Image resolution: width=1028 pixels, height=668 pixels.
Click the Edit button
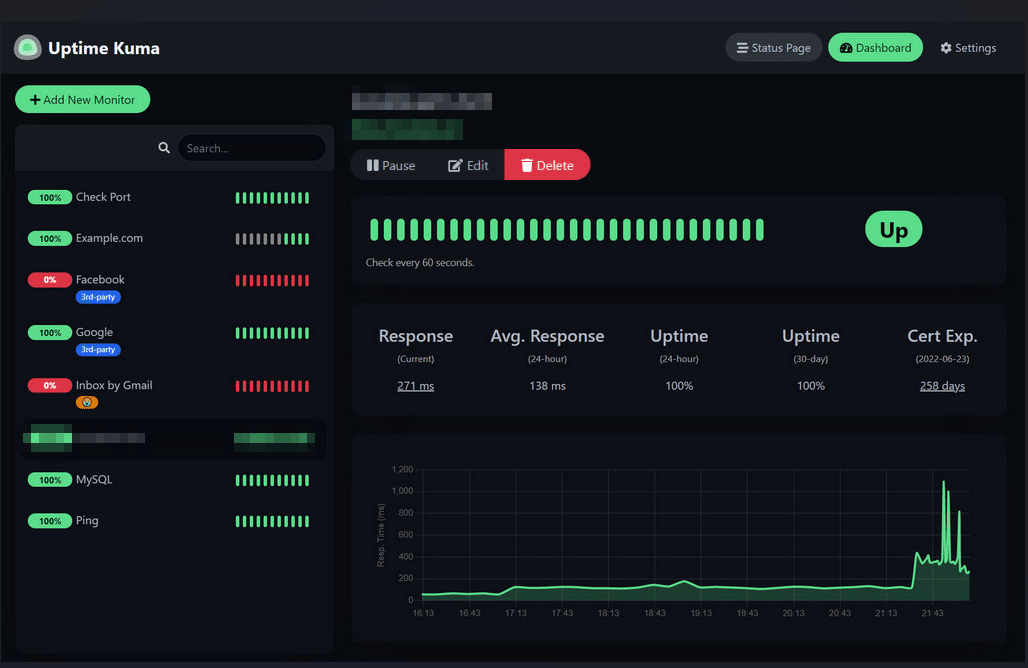[467, 165]
